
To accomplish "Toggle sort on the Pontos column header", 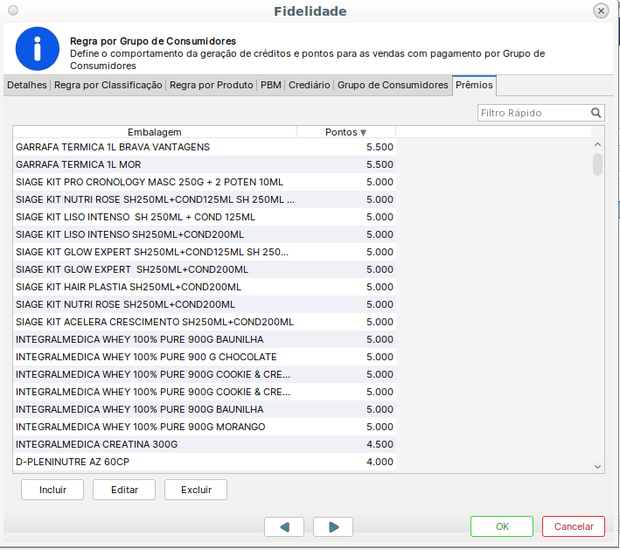I will click(346, 132).
